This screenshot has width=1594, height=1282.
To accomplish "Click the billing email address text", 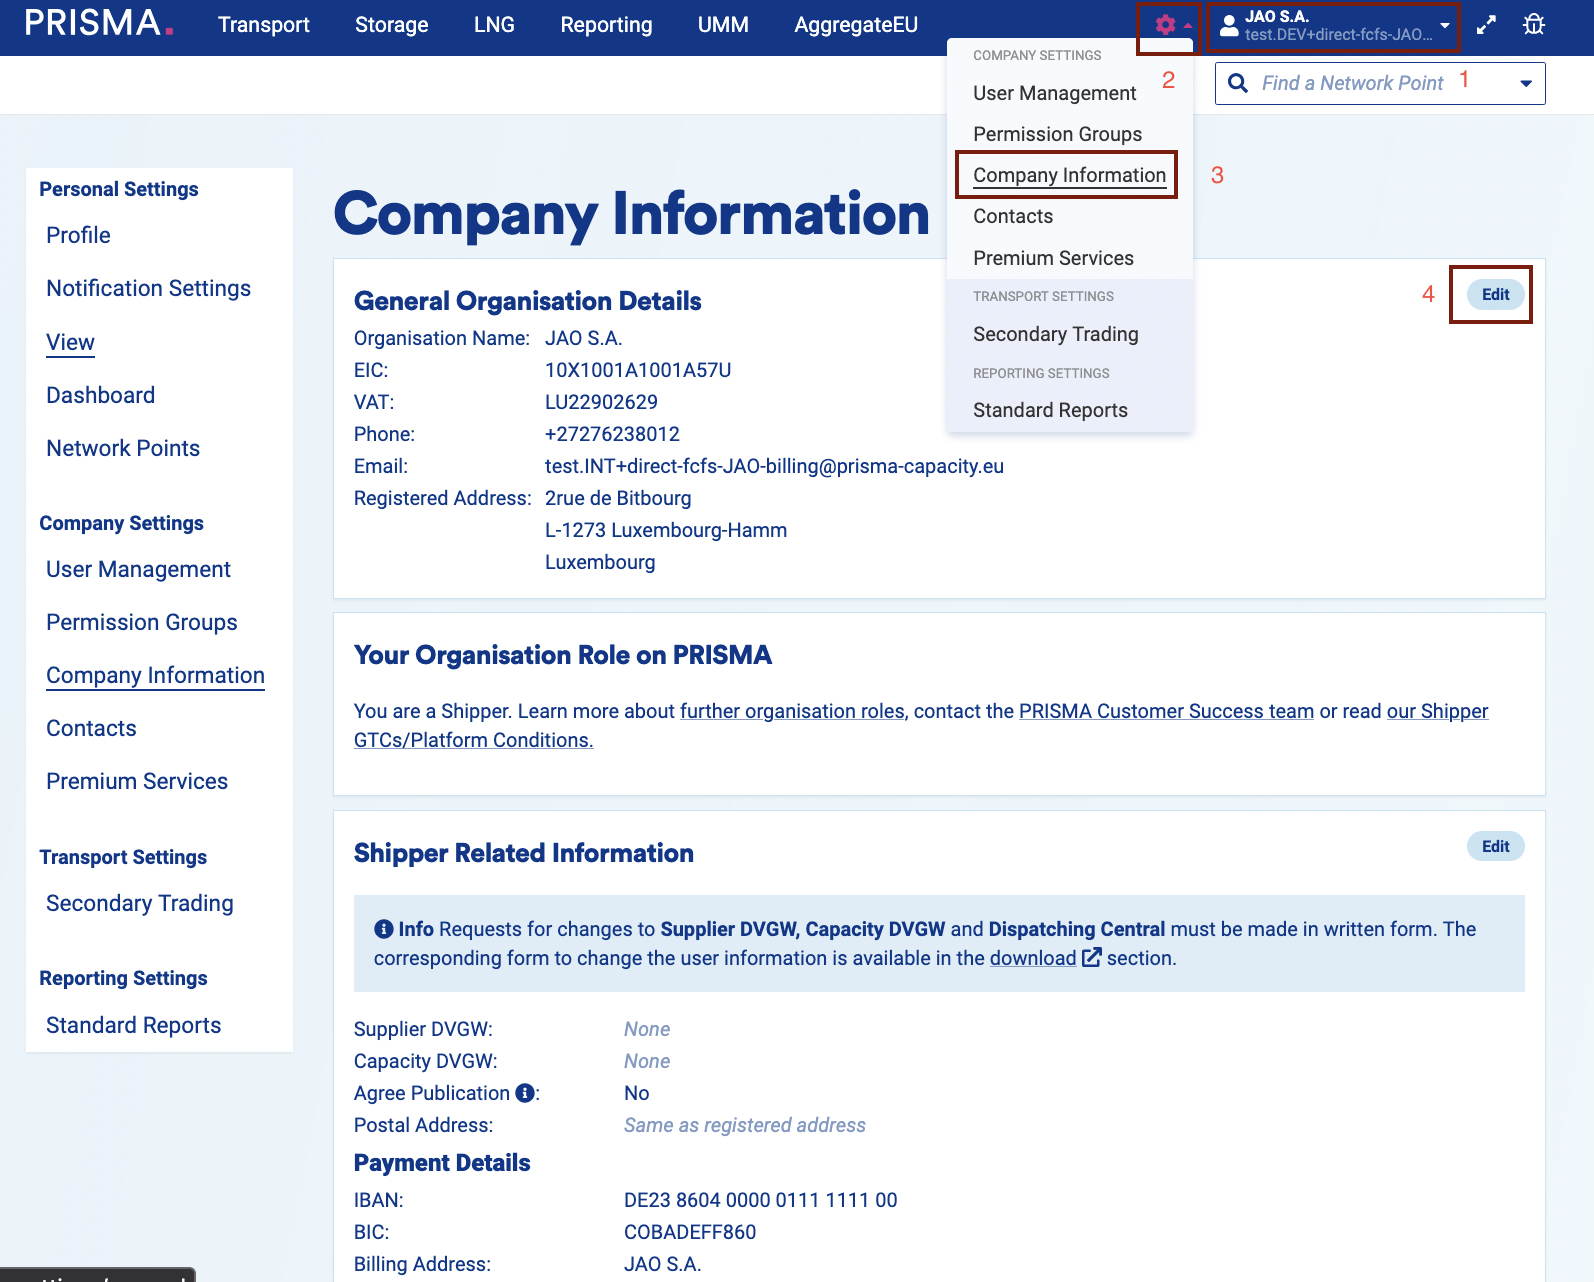I will (x=774, y=466).
